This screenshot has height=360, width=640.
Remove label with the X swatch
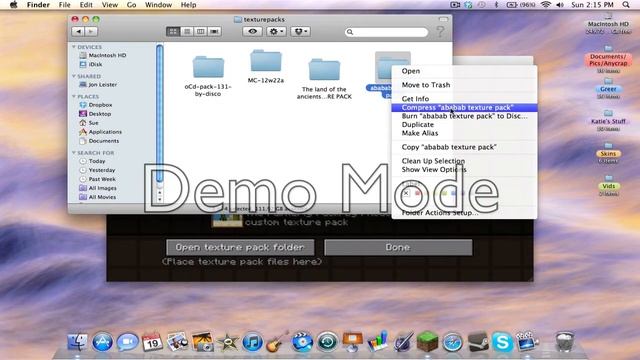coord(406,193)
